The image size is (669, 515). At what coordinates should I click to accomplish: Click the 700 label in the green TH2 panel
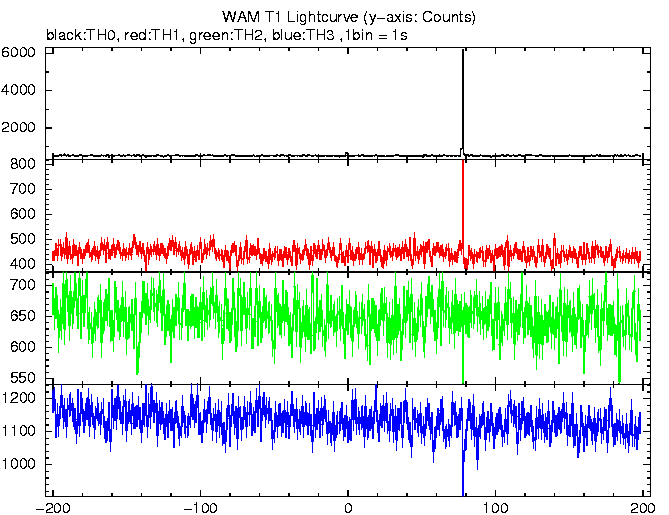[23, 285]
